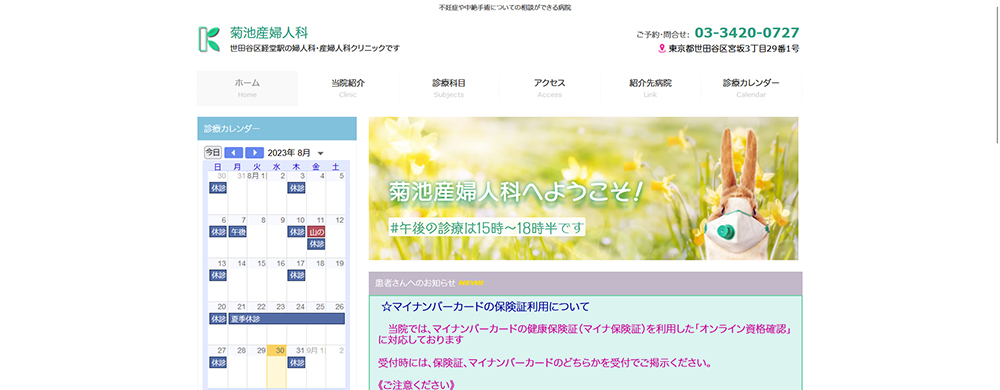Click the 《ご注意ください》 notice text
Image resolution: width=1000 pixels, height=390 pixels.
[416, 385]
